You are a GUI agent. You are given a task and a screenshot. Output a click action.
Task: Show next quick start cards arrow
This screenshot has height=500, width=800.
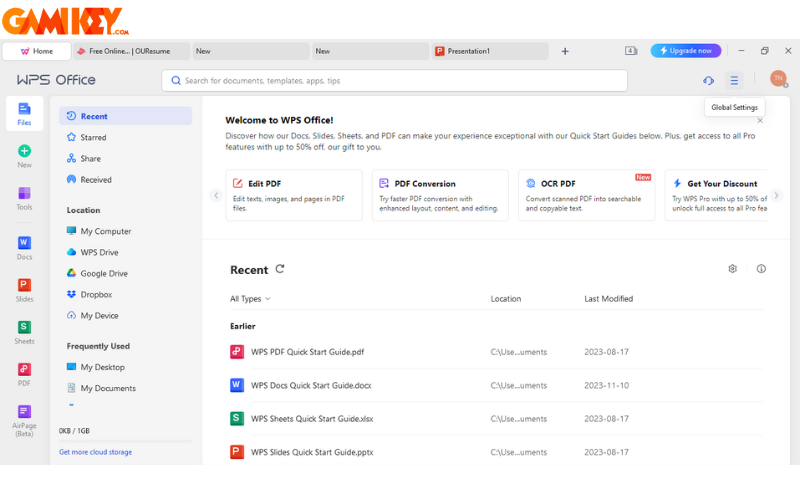pyautogui.click(x=776, y=195)
